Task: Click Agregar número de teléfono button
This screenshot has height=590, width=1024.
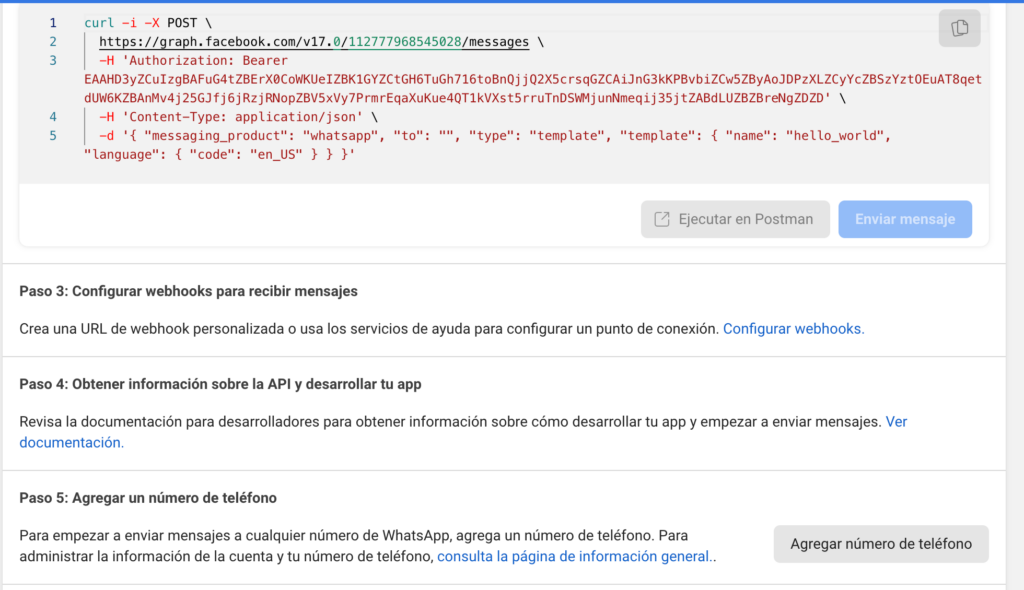Action: coord(880,544)
